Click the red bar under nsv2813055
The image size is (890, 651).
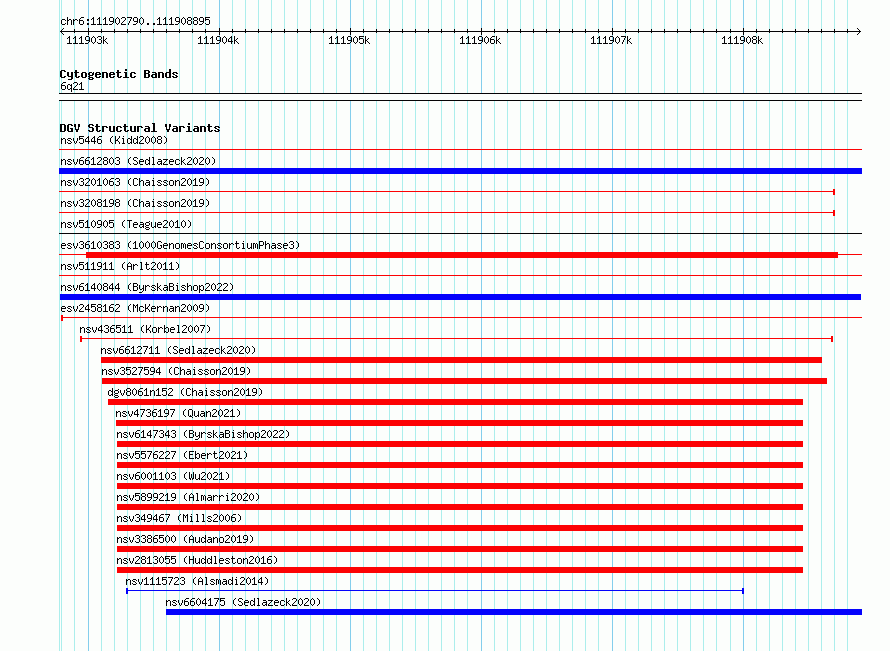460,570
